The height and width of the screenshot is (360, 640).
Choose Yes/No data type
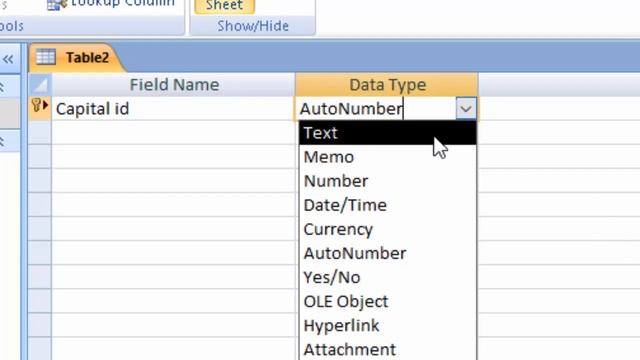tap(387, 278)
